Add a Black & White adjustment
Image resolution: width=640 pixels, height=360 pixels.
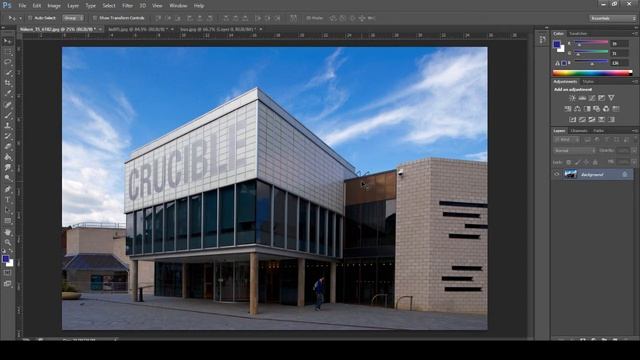coord(587,109)
